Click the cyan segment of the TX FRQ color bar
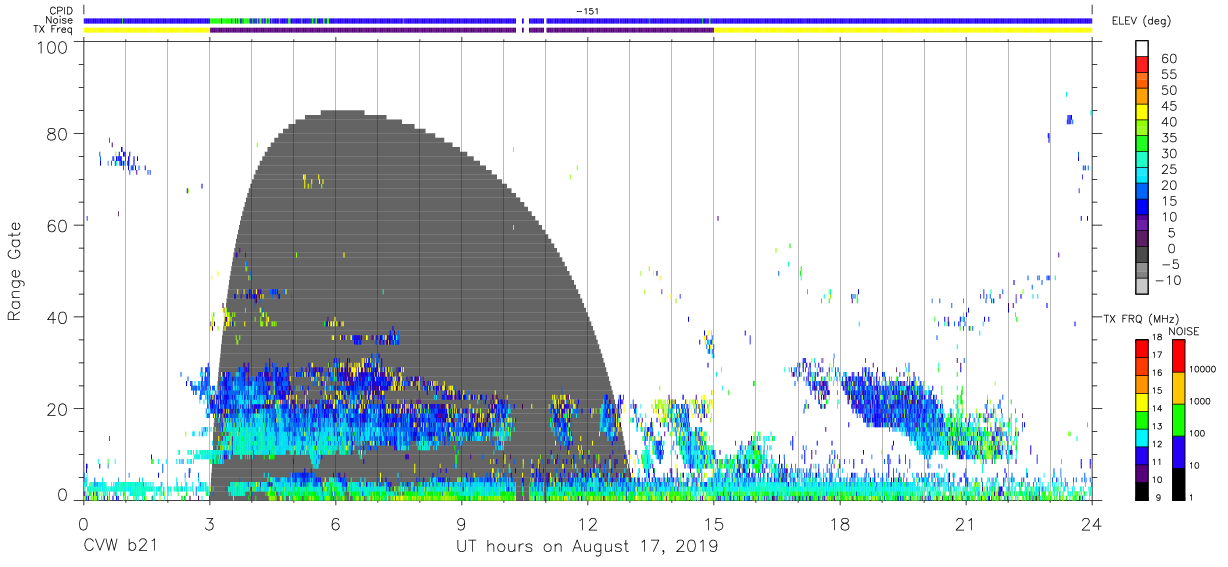This screenshot has height=567, width=1228. [1142, 438]
